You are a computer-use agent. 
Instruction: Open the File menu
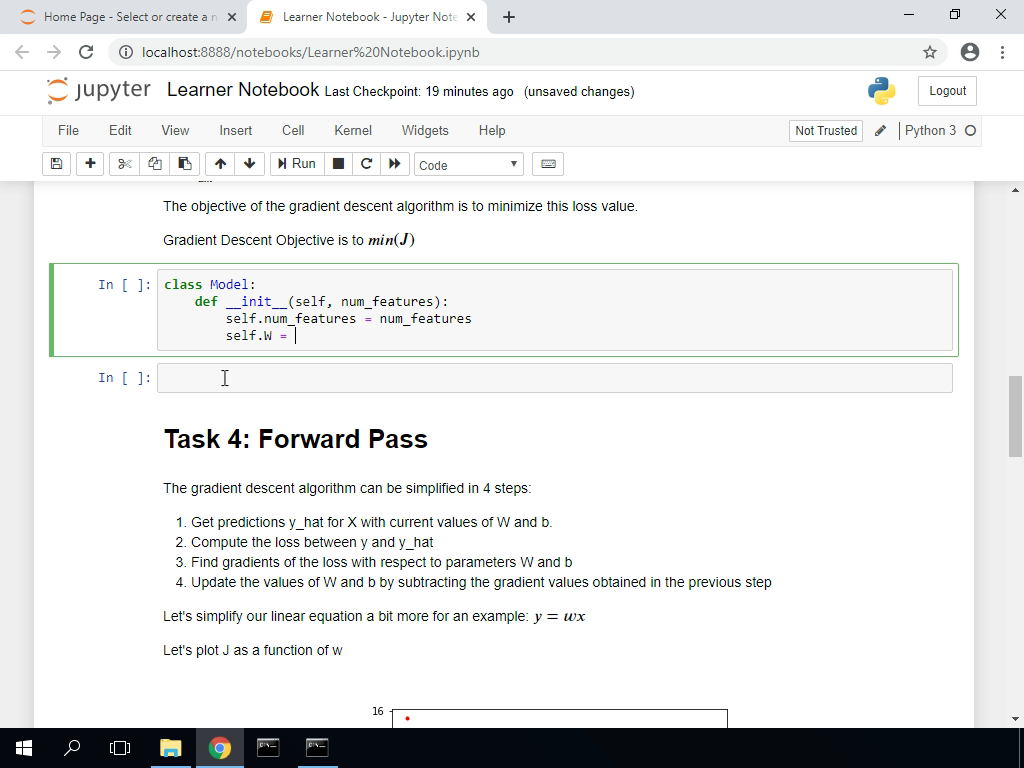(68, 131)
